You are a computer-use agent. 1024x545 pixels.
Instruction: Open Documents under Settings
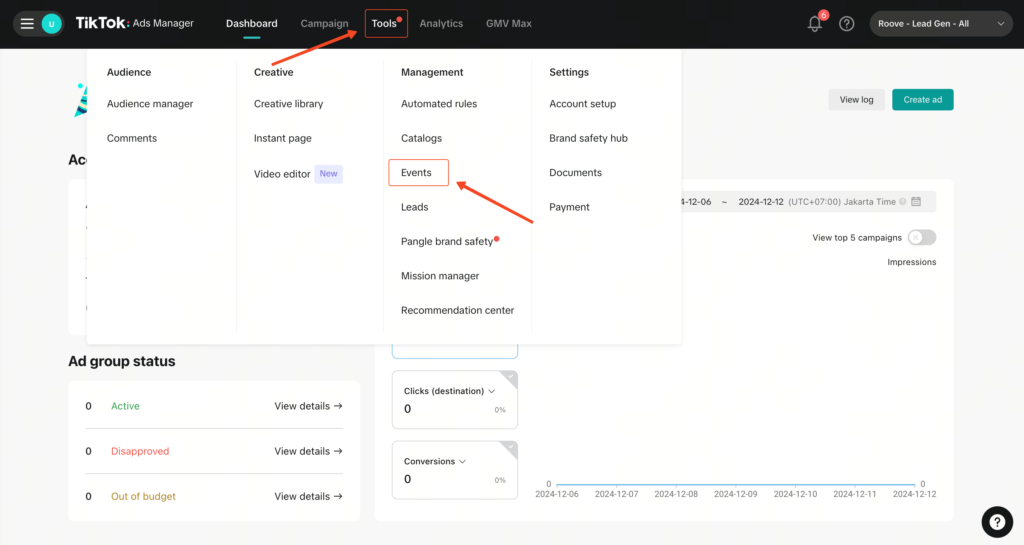point(575,172)
